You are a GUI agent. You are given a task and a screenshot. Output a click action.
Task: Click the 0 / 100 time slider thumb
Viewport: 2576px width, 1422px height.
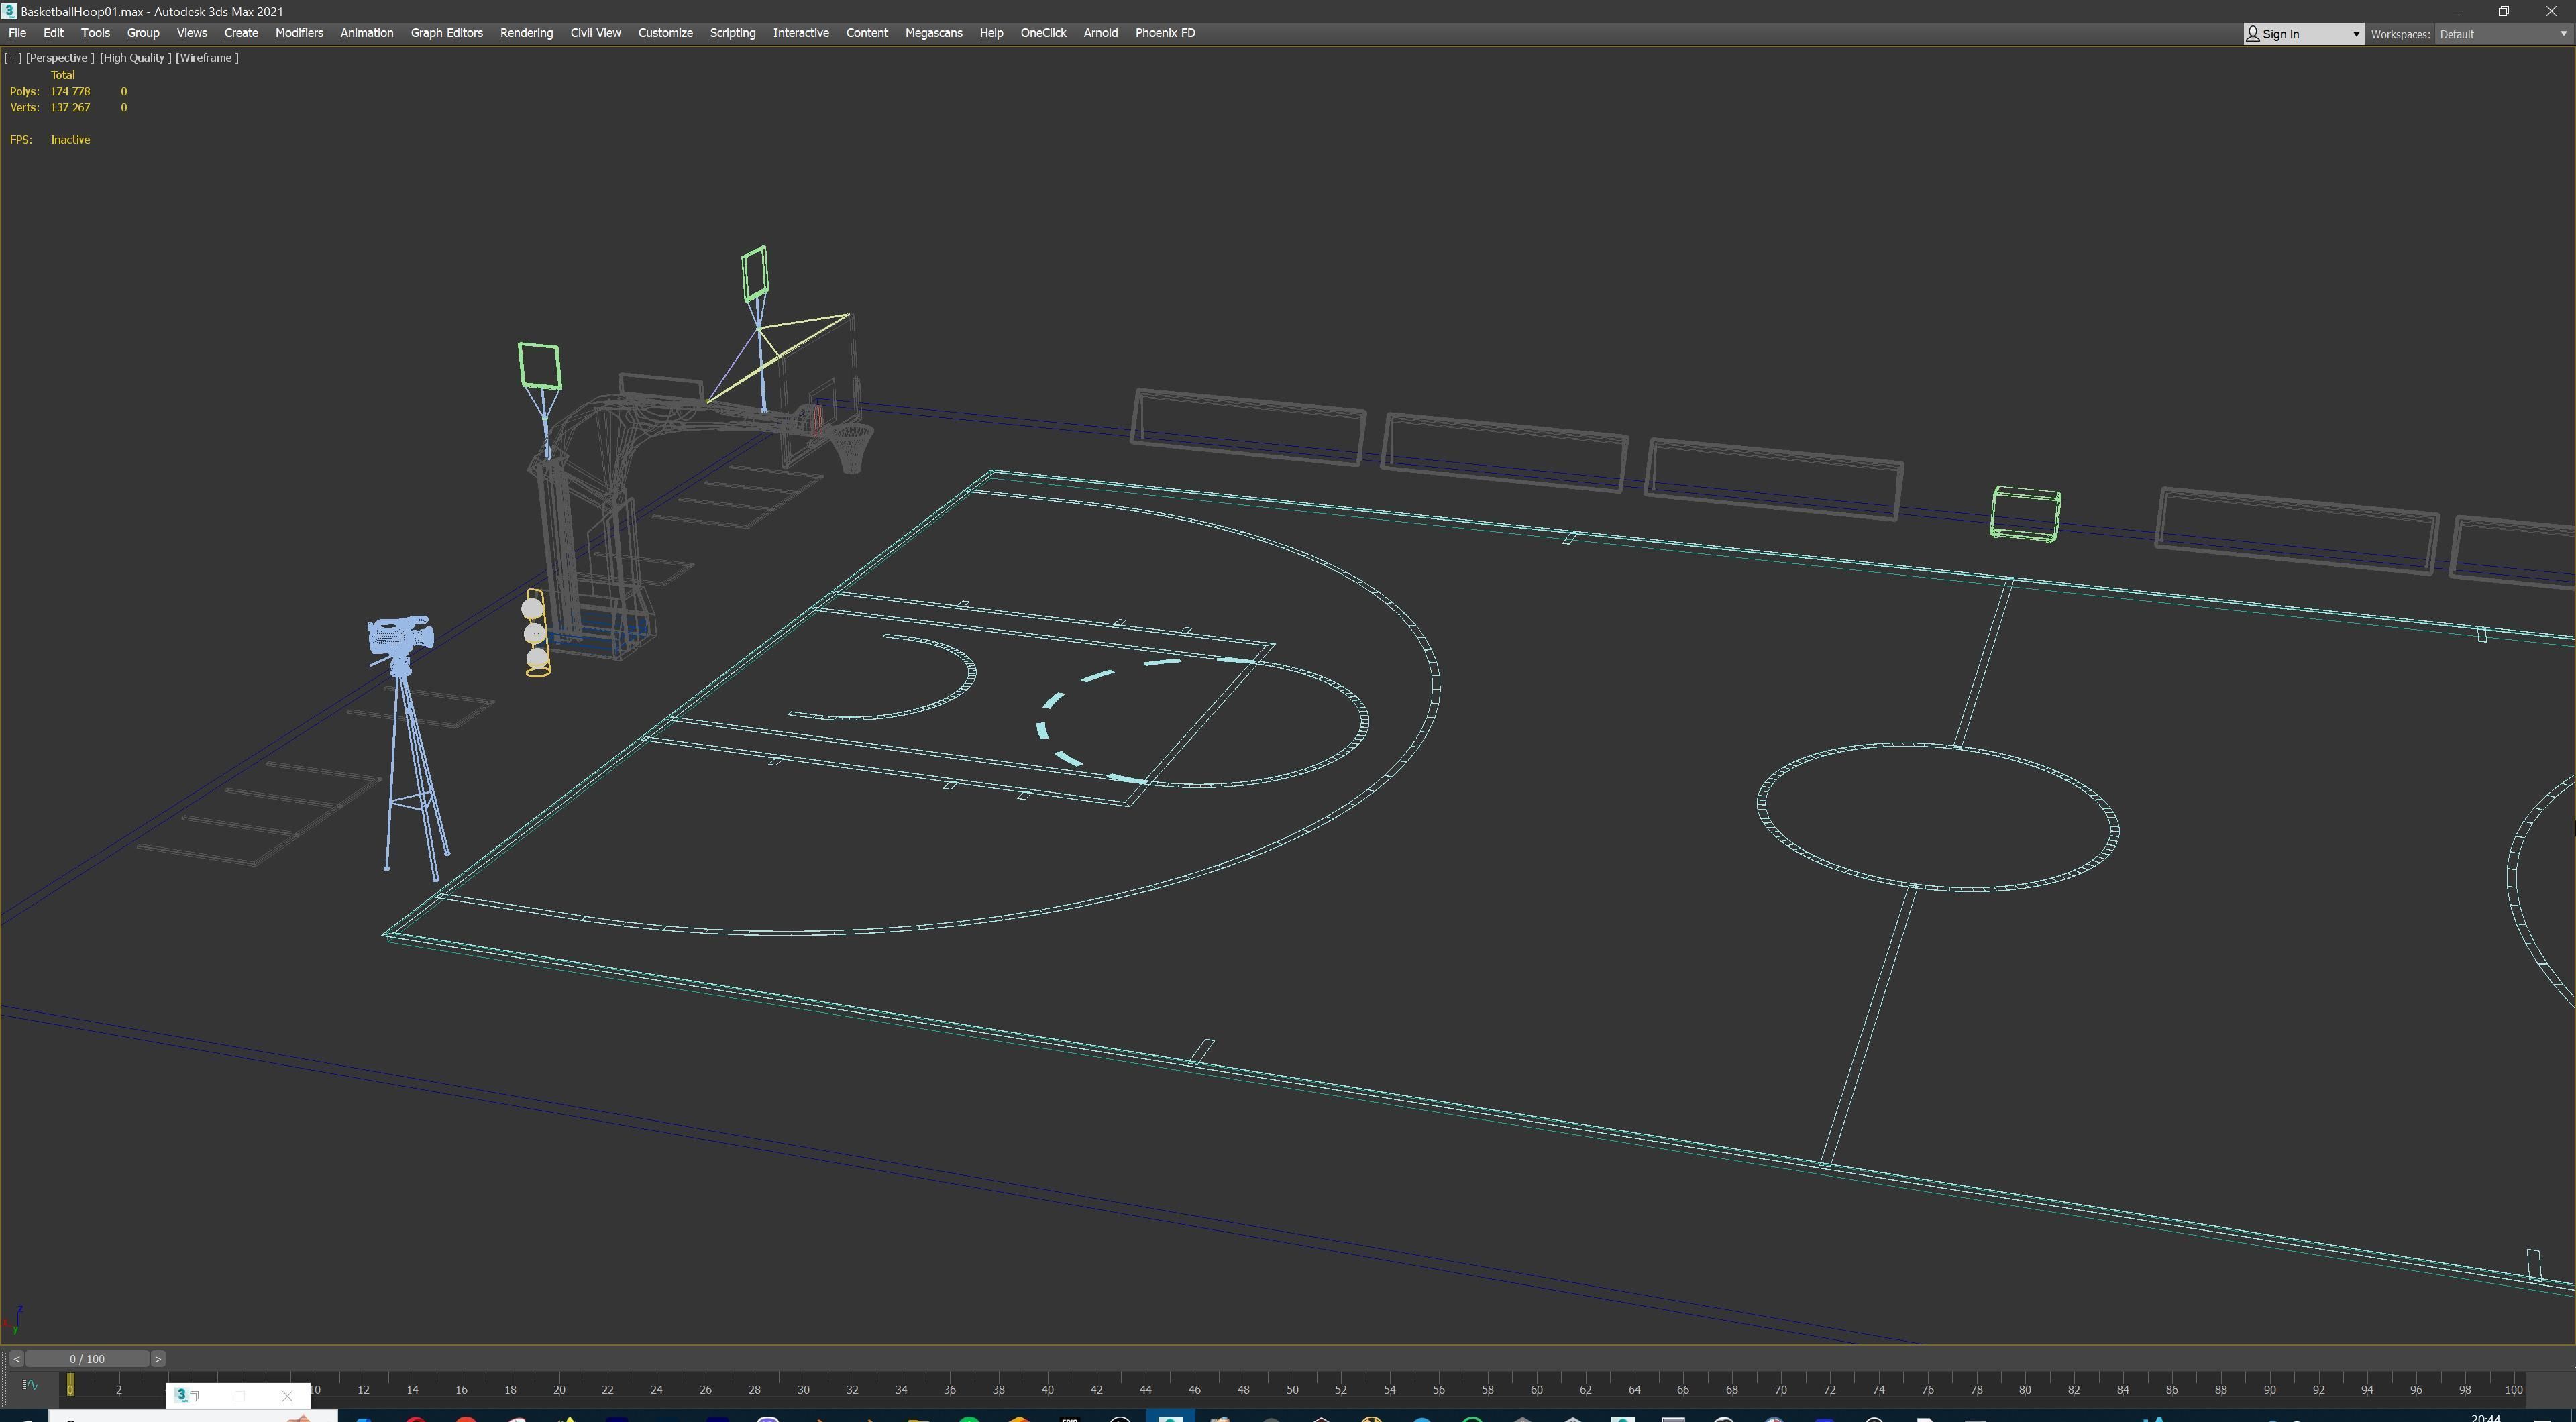coord(87,1359)
